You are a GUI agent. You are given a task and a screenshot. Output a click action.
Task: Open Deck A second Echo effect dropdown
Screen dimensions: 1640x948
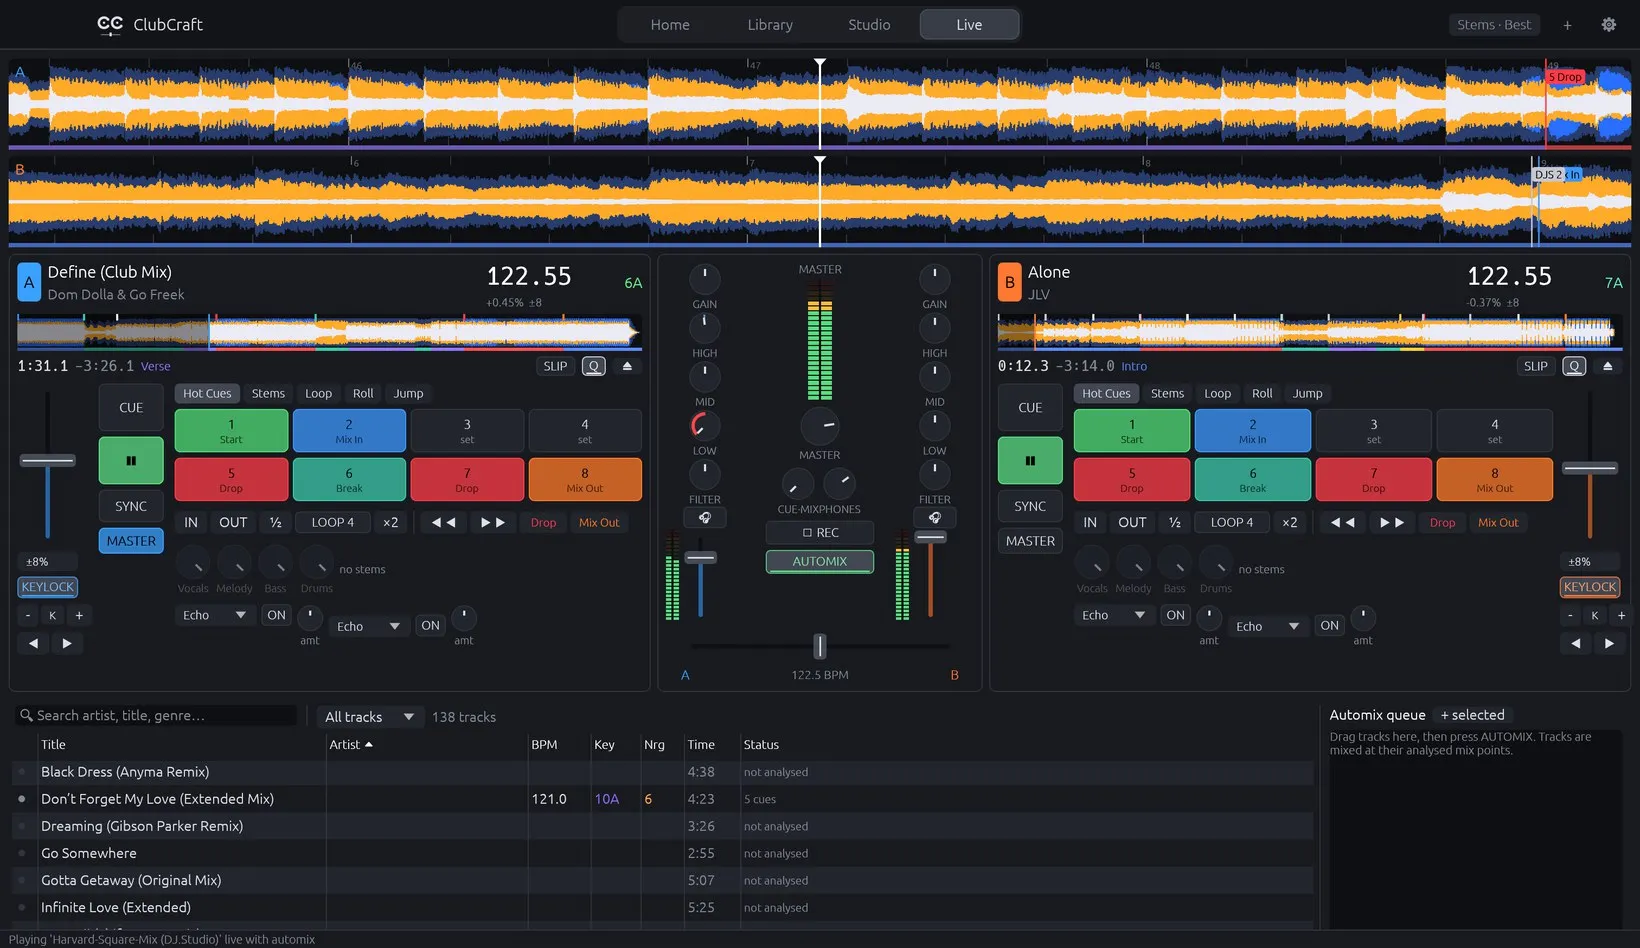pos(368,626)
